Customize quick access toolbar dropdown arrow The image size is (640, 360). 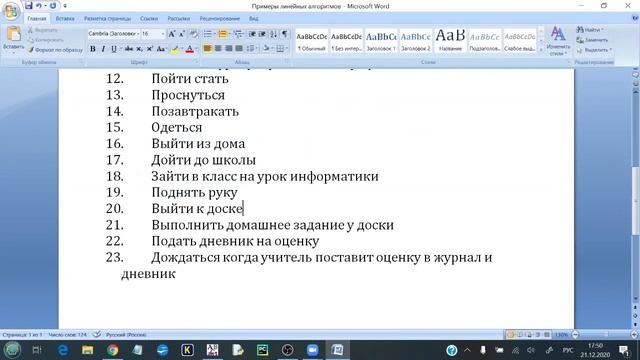[x=65, y=6]
